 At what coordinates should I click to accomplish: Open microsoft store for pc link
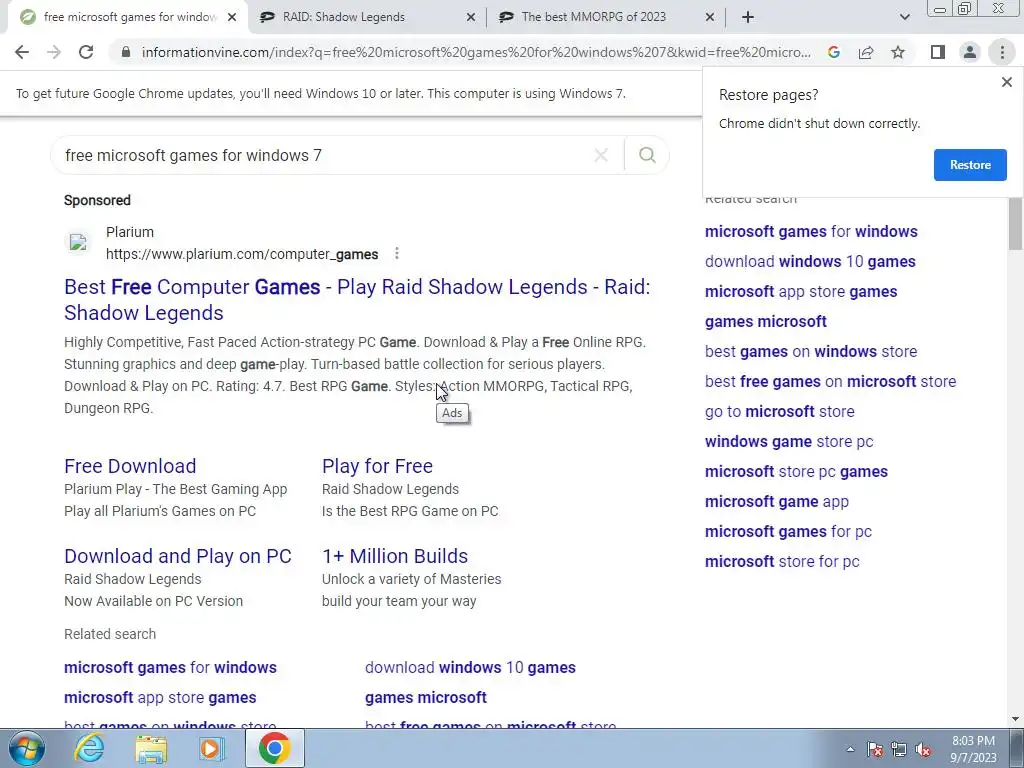pos(782,562)
